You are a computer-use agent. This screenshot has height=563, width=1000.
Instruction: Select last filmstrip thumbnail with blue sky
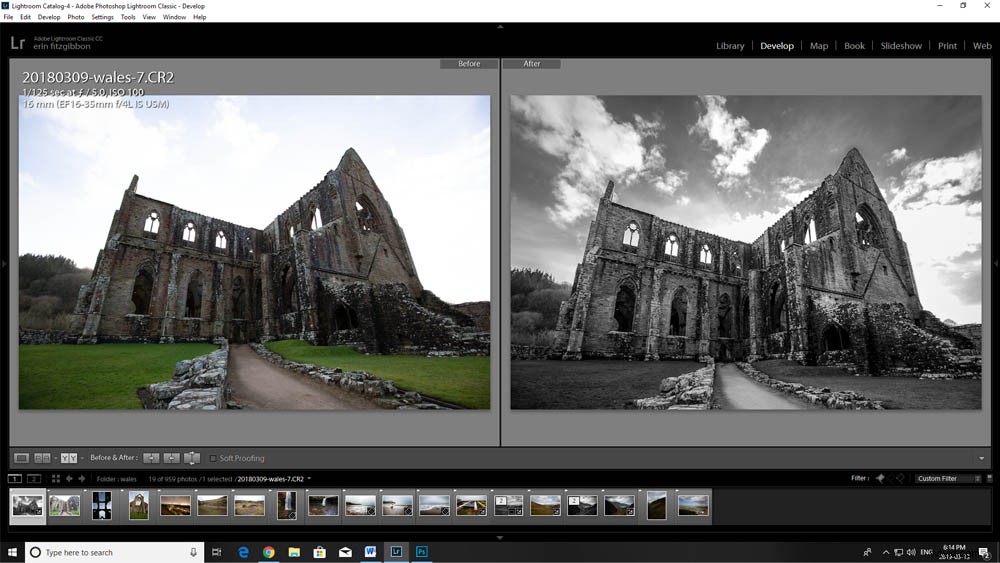[x=693, y=506]
